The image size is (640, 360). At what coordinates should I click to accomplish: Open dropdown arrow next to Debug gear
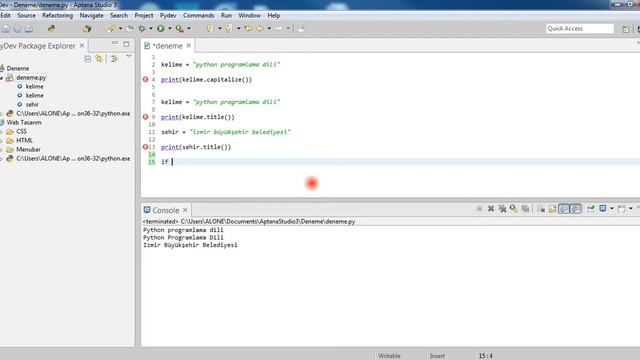tap(151, 29)
